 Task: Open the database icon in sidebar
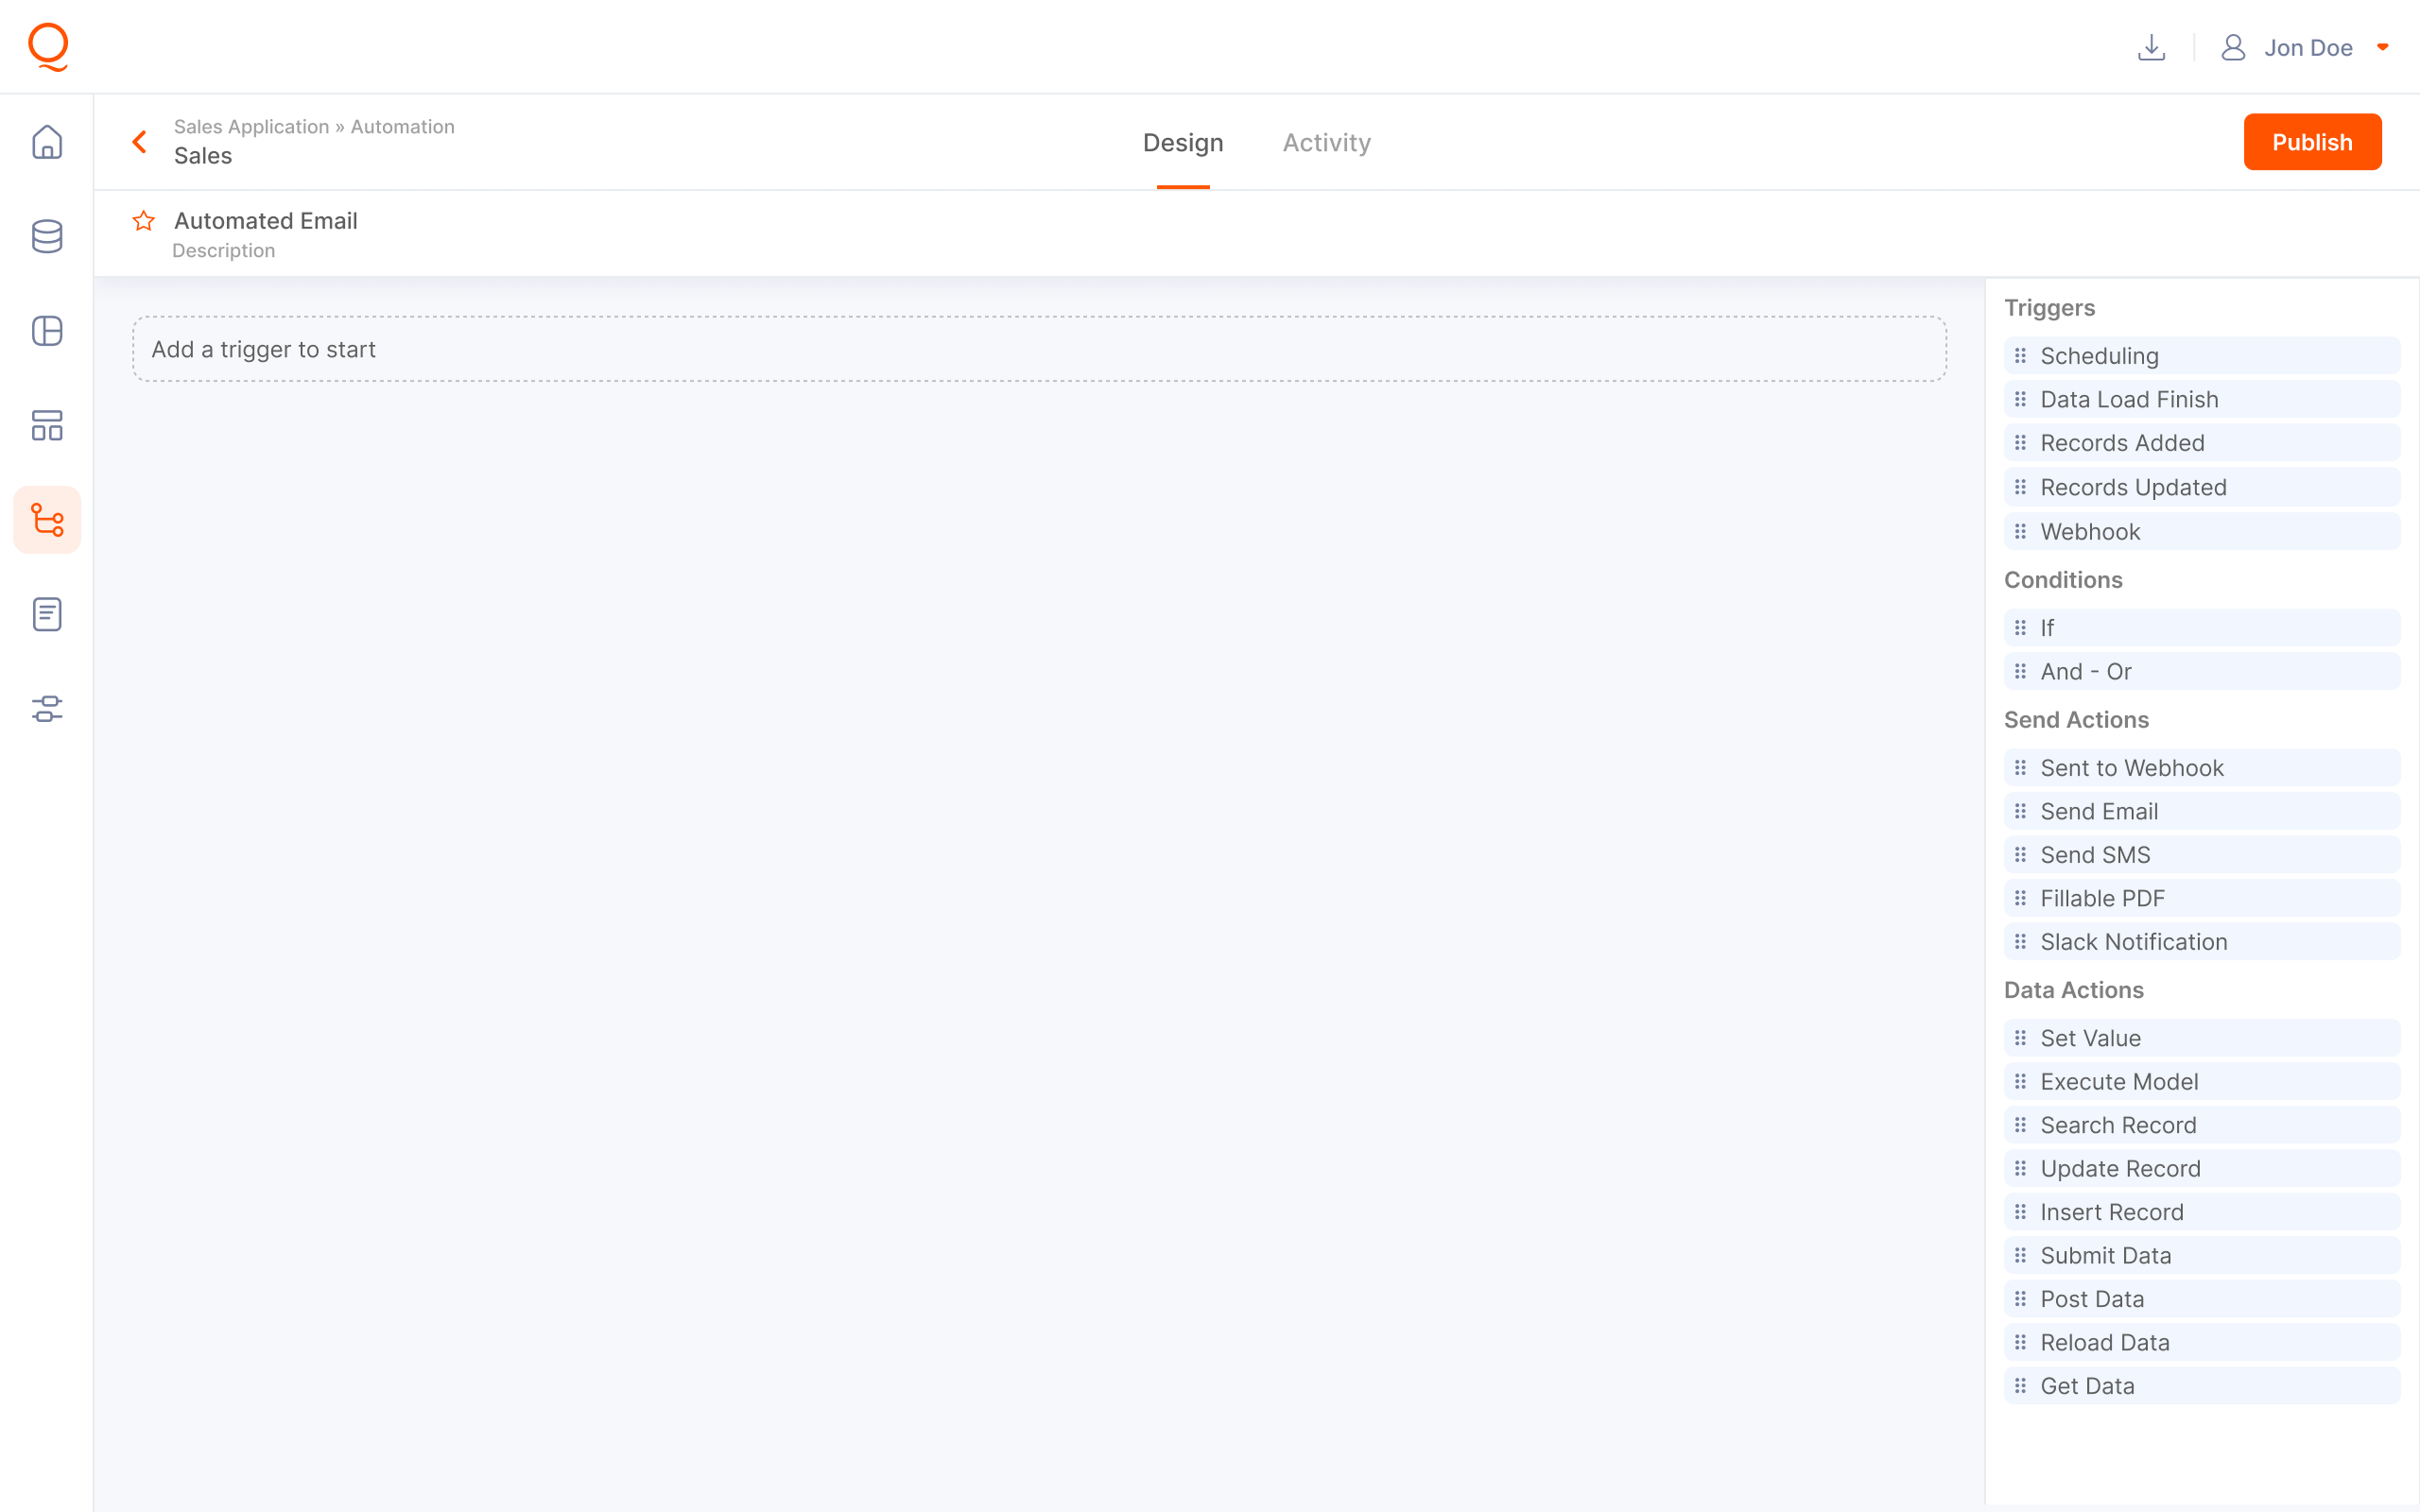point(47,236)
